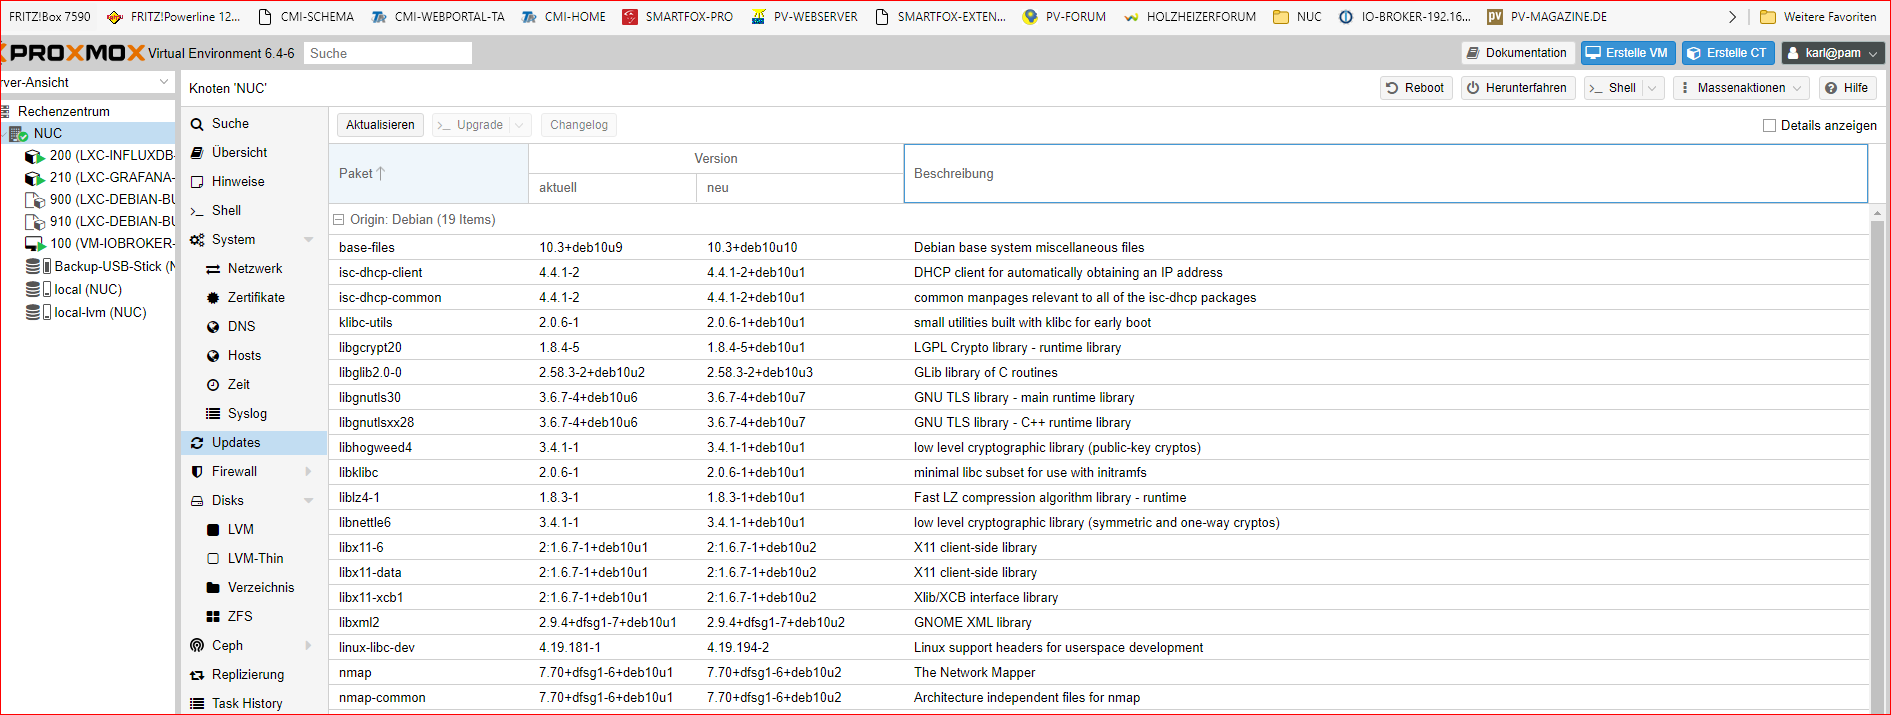Open the Shell dropdown arrow in header
Screen dimensions: 1891x715
1652,88
